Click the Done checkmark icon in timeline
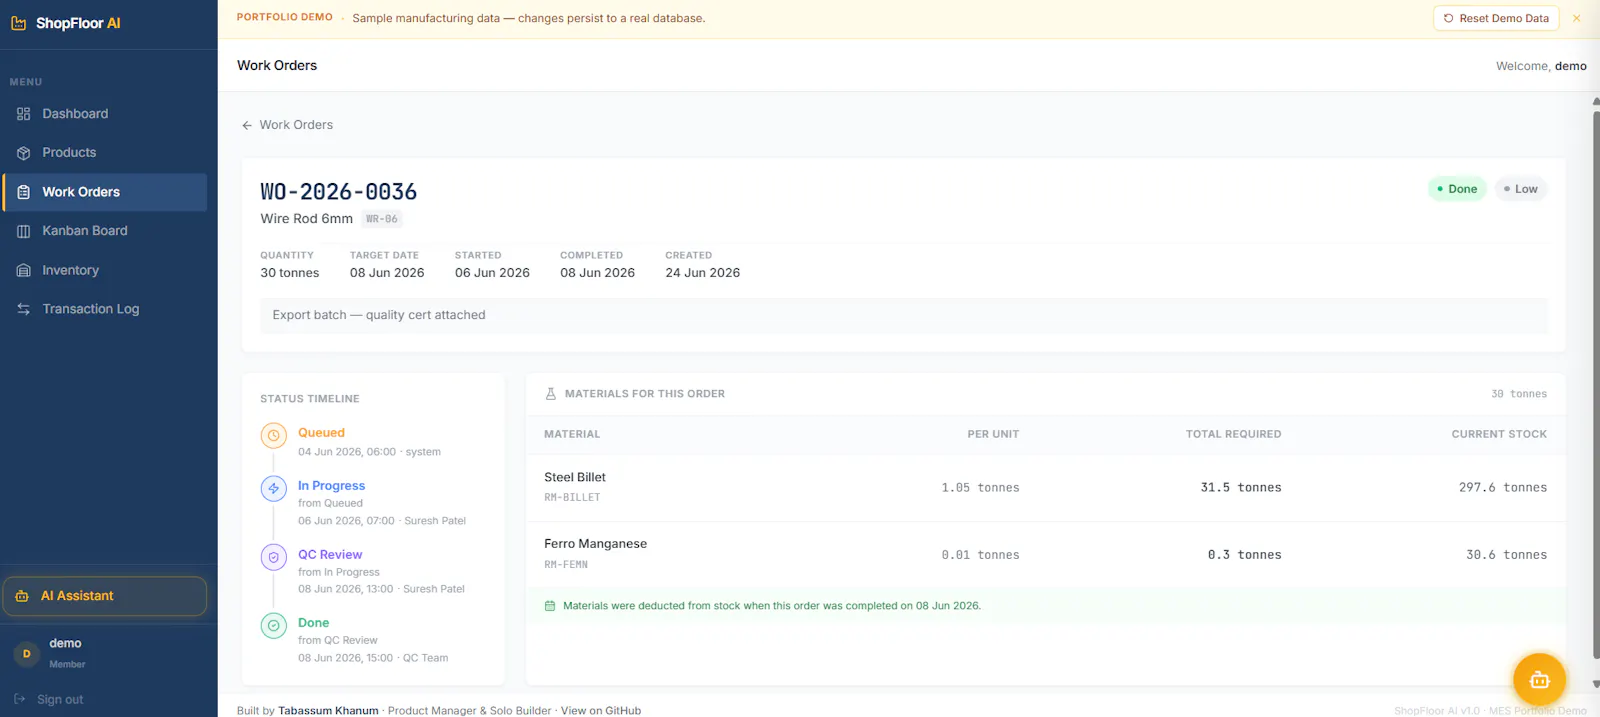Image resolution: width=1600 pixels, height=717 pixels. tap(273, 625)
